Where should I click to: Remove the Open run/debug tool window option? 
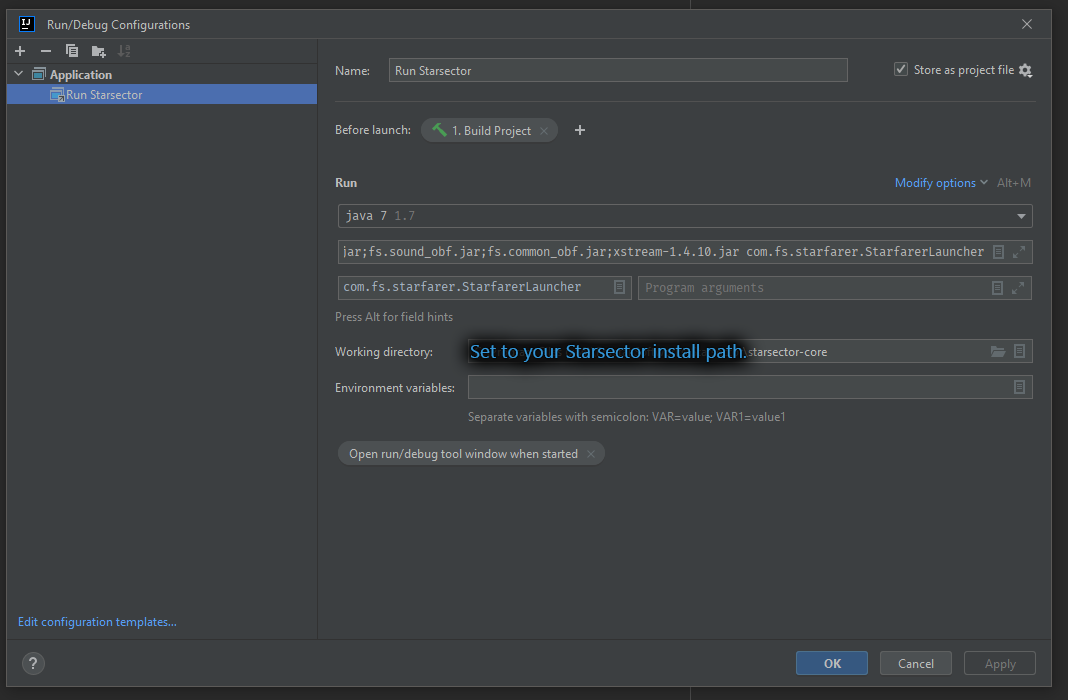pyautogui.click(x=591, y=454)
